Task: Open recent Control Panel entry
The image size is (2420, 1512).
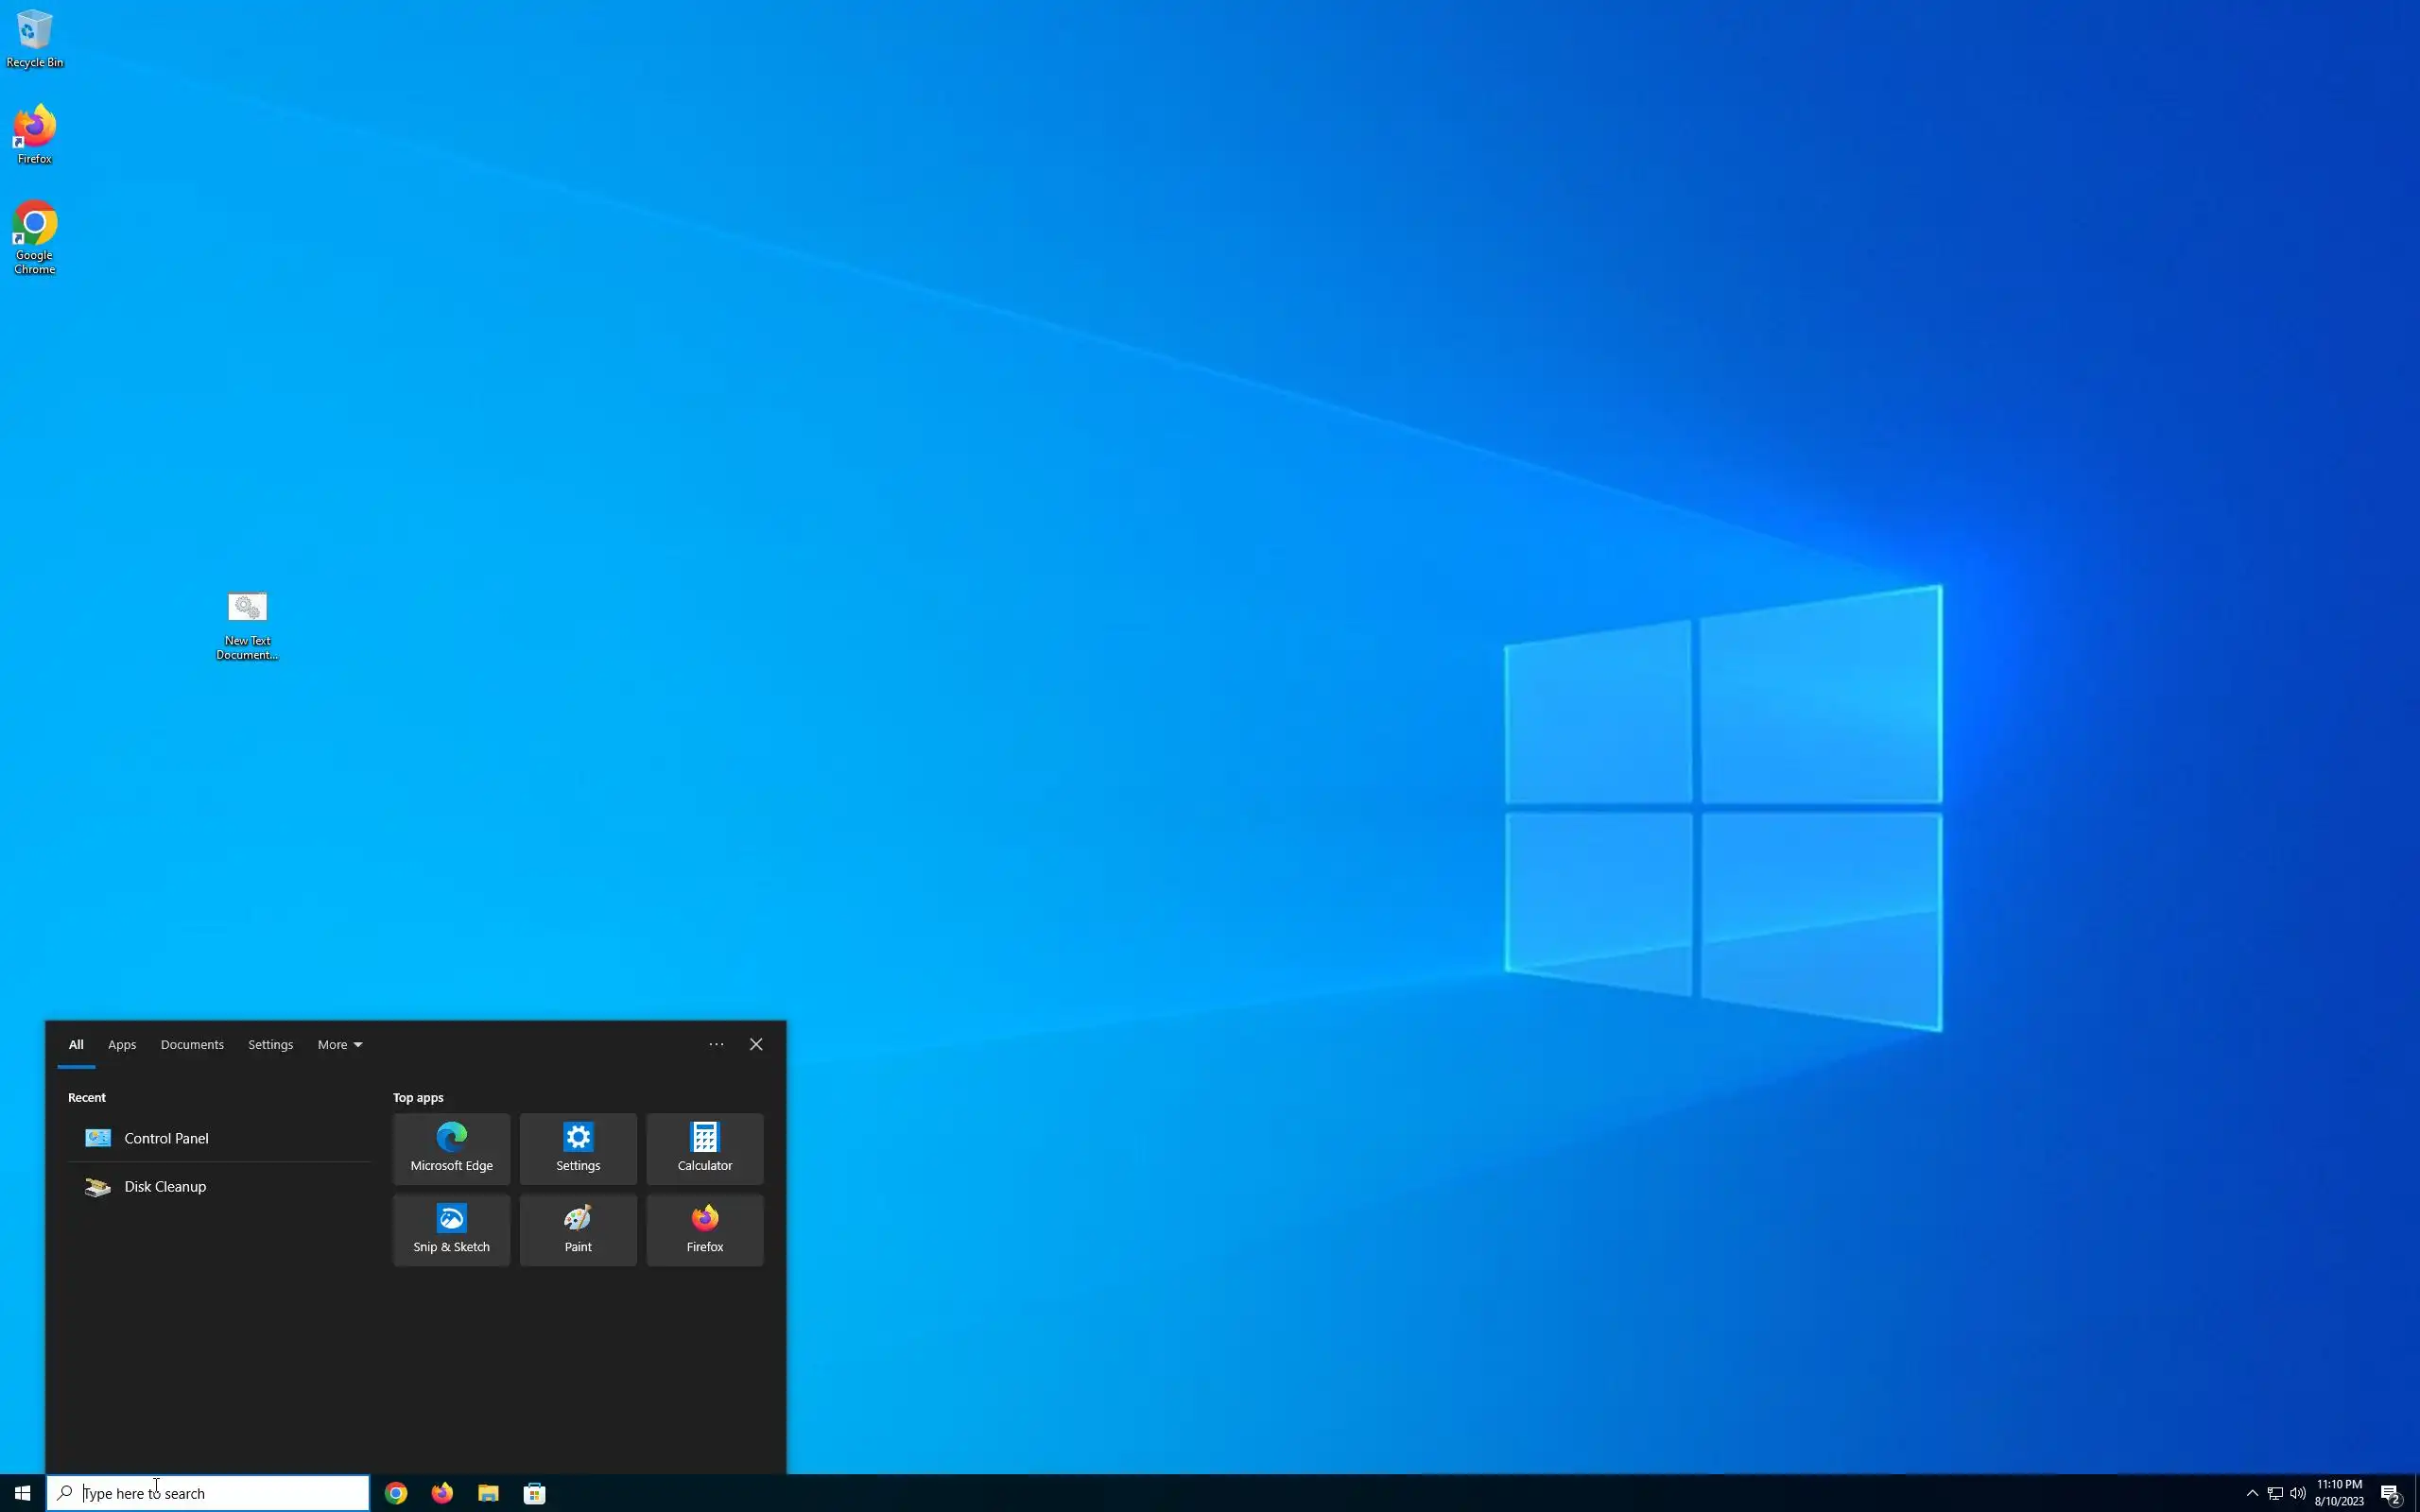Action: (166, 1138)
